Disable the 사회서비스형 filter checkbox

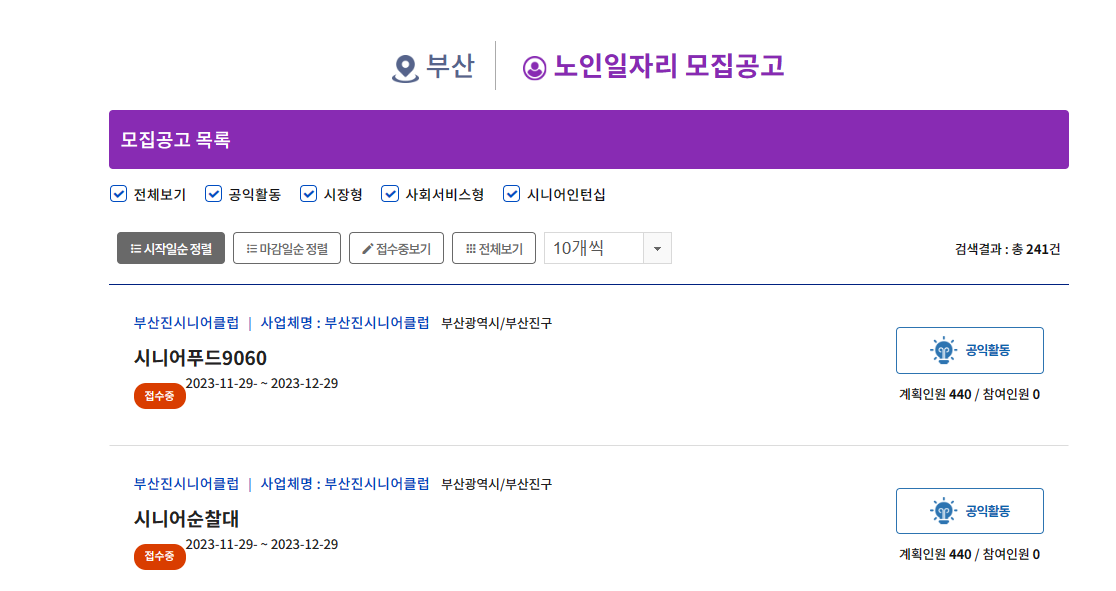tap(389, 194)
